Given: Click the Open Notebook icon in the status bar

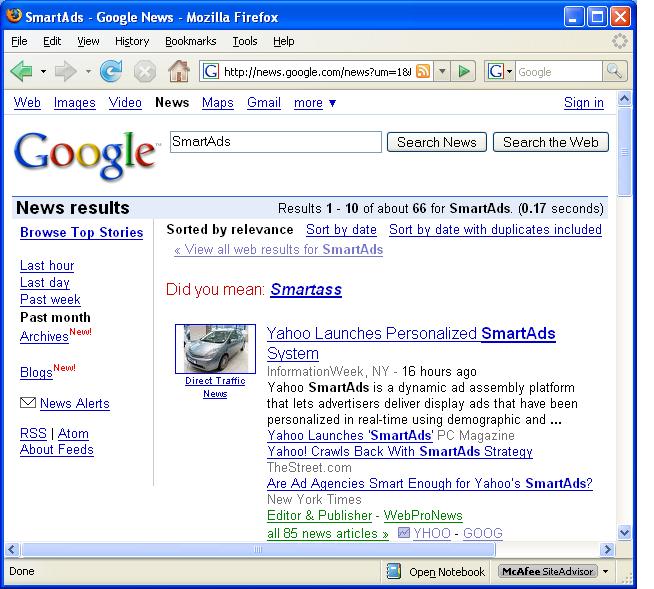Looking at the screenshot, I should click(394, 571).
